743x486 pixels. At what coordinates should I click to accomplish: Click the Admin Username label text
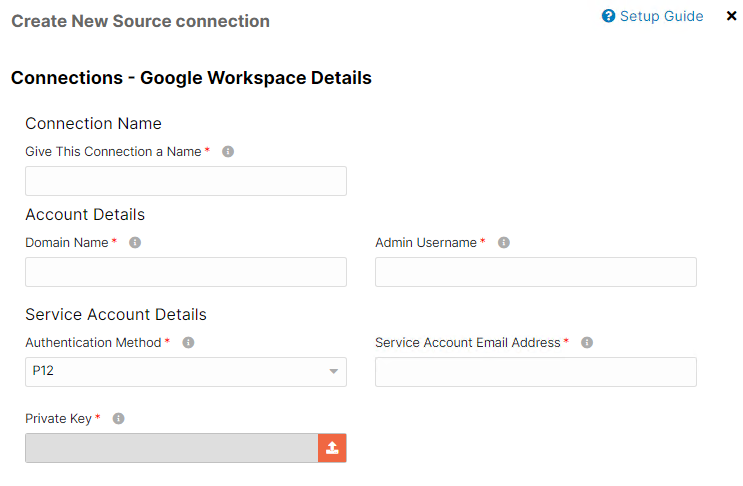point(426,243)
